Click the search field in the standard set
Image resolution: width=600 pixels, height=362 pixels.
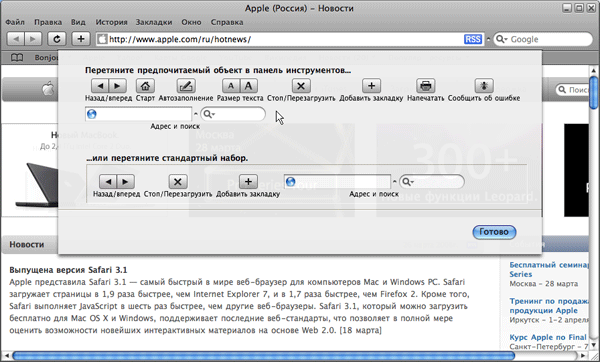pos(432,182)
